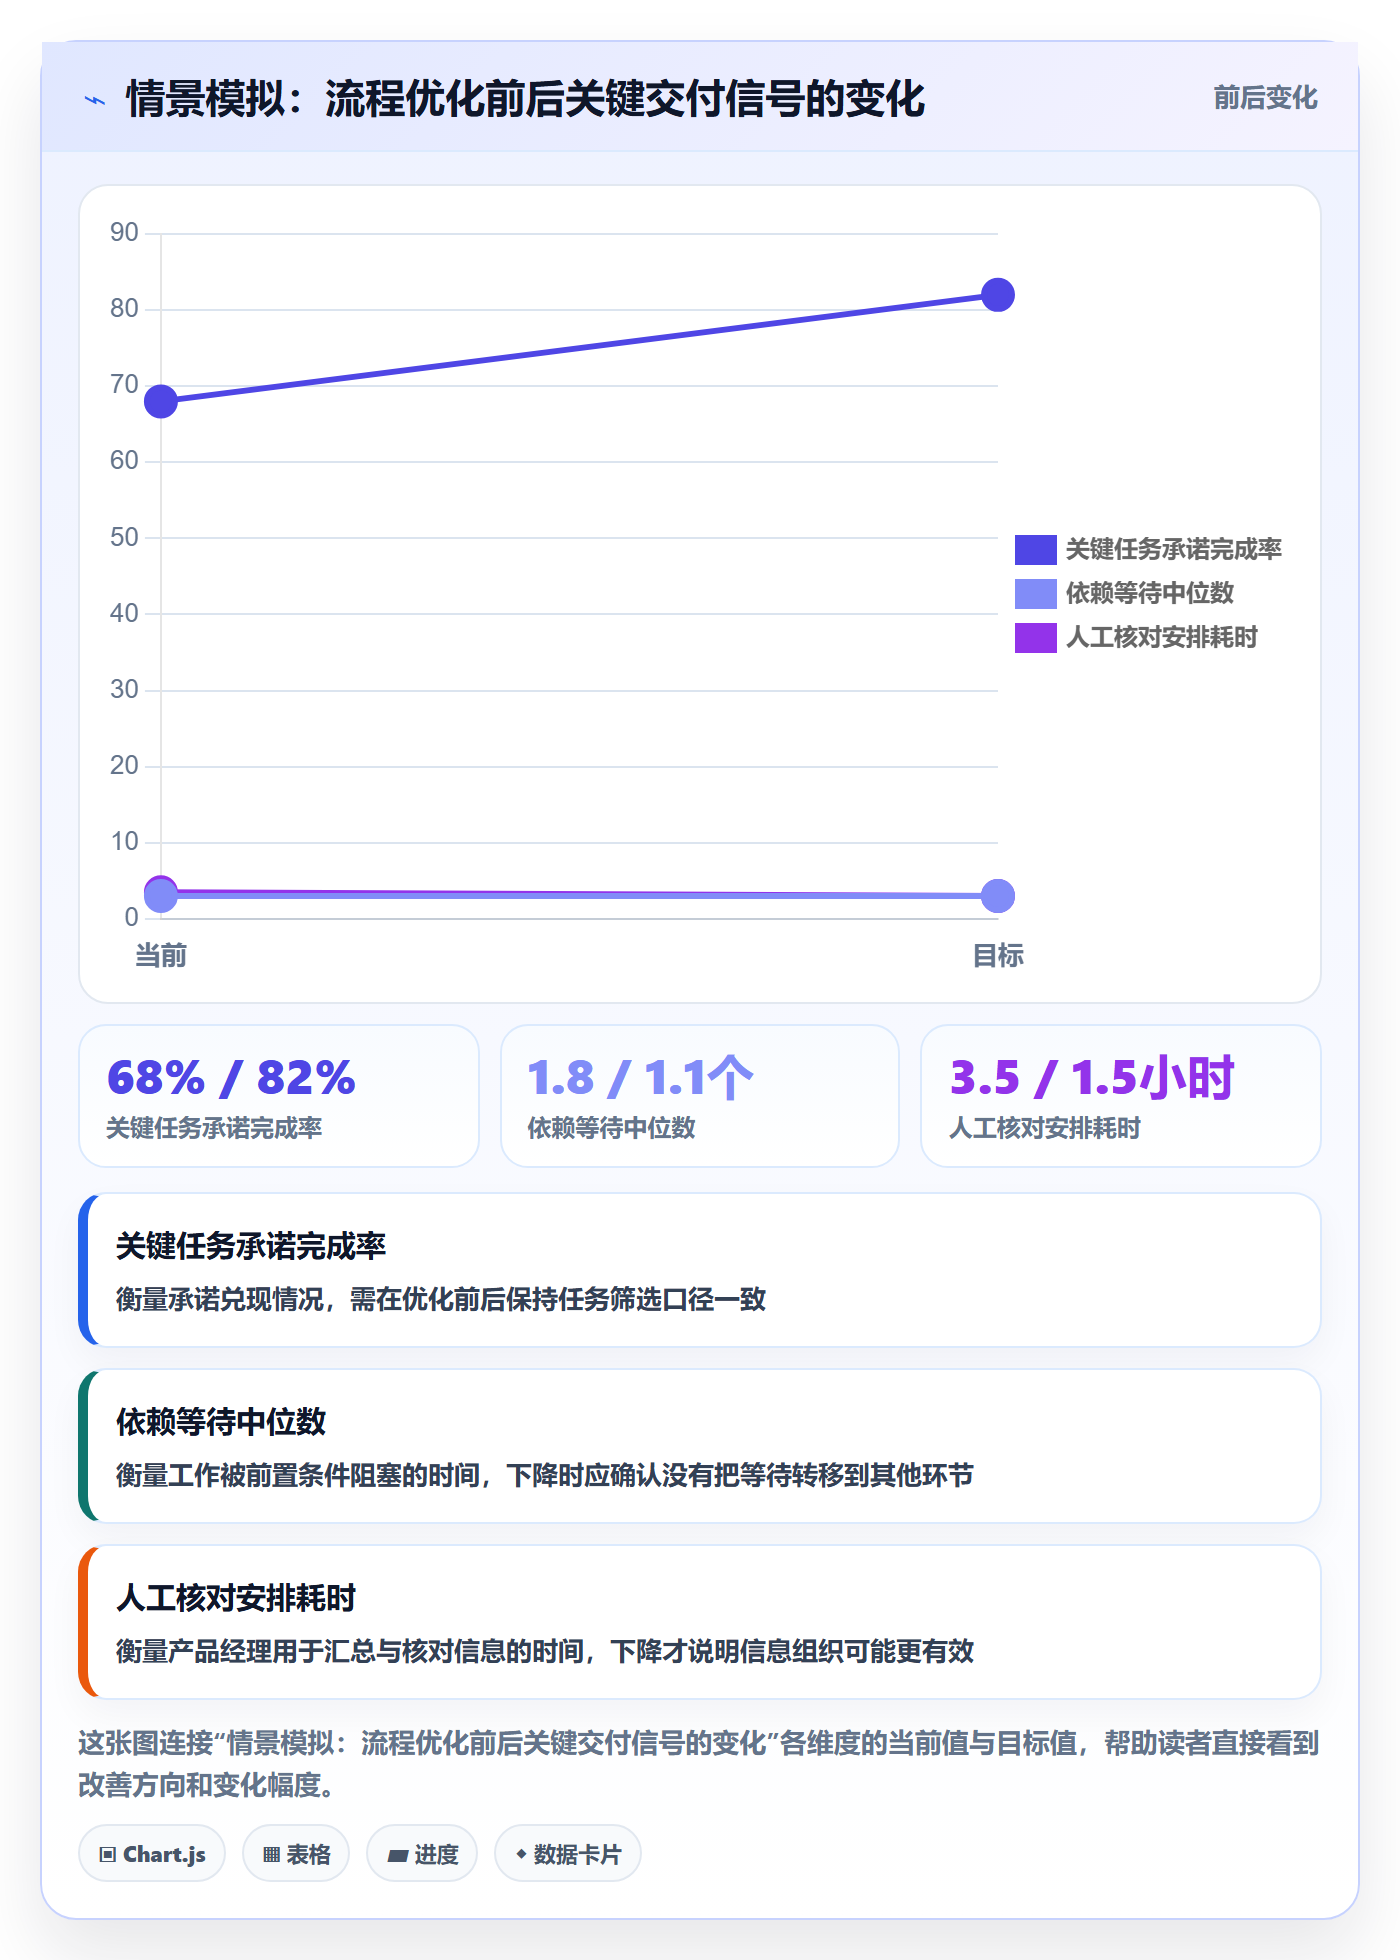Click the 目标 x-axis label
The height and width of the screenshot is (1960, 1400).
coord(998,956)
